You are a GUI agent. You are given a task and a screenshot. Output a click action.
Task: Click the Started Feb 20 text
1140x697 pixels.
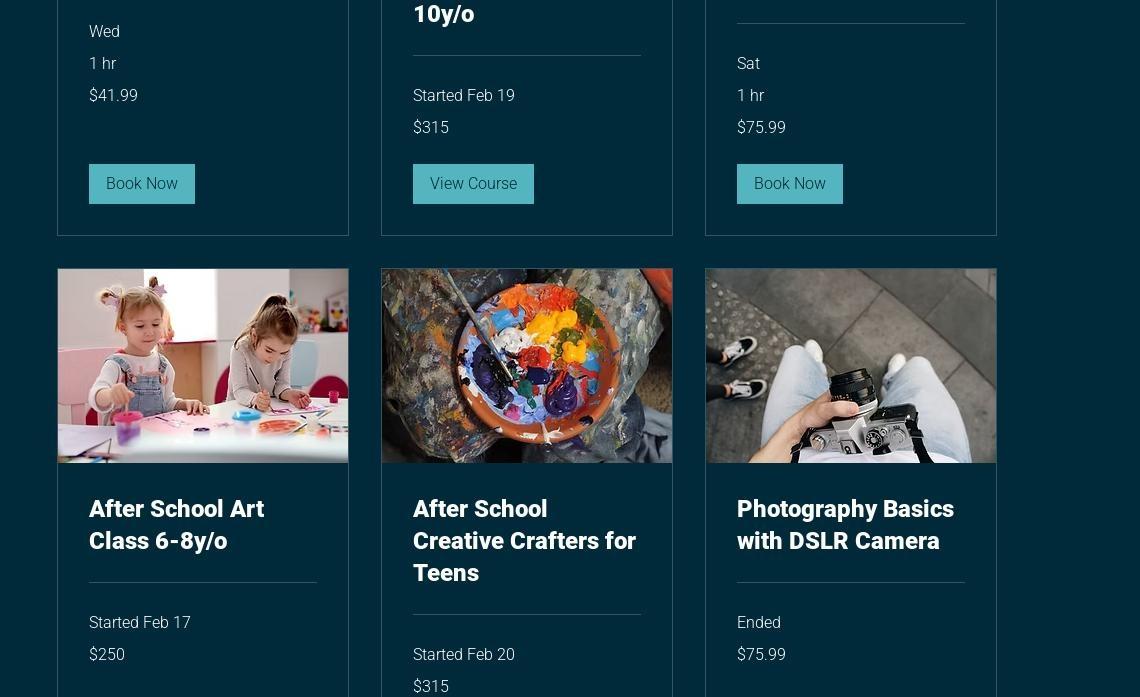tap(464, 654)
